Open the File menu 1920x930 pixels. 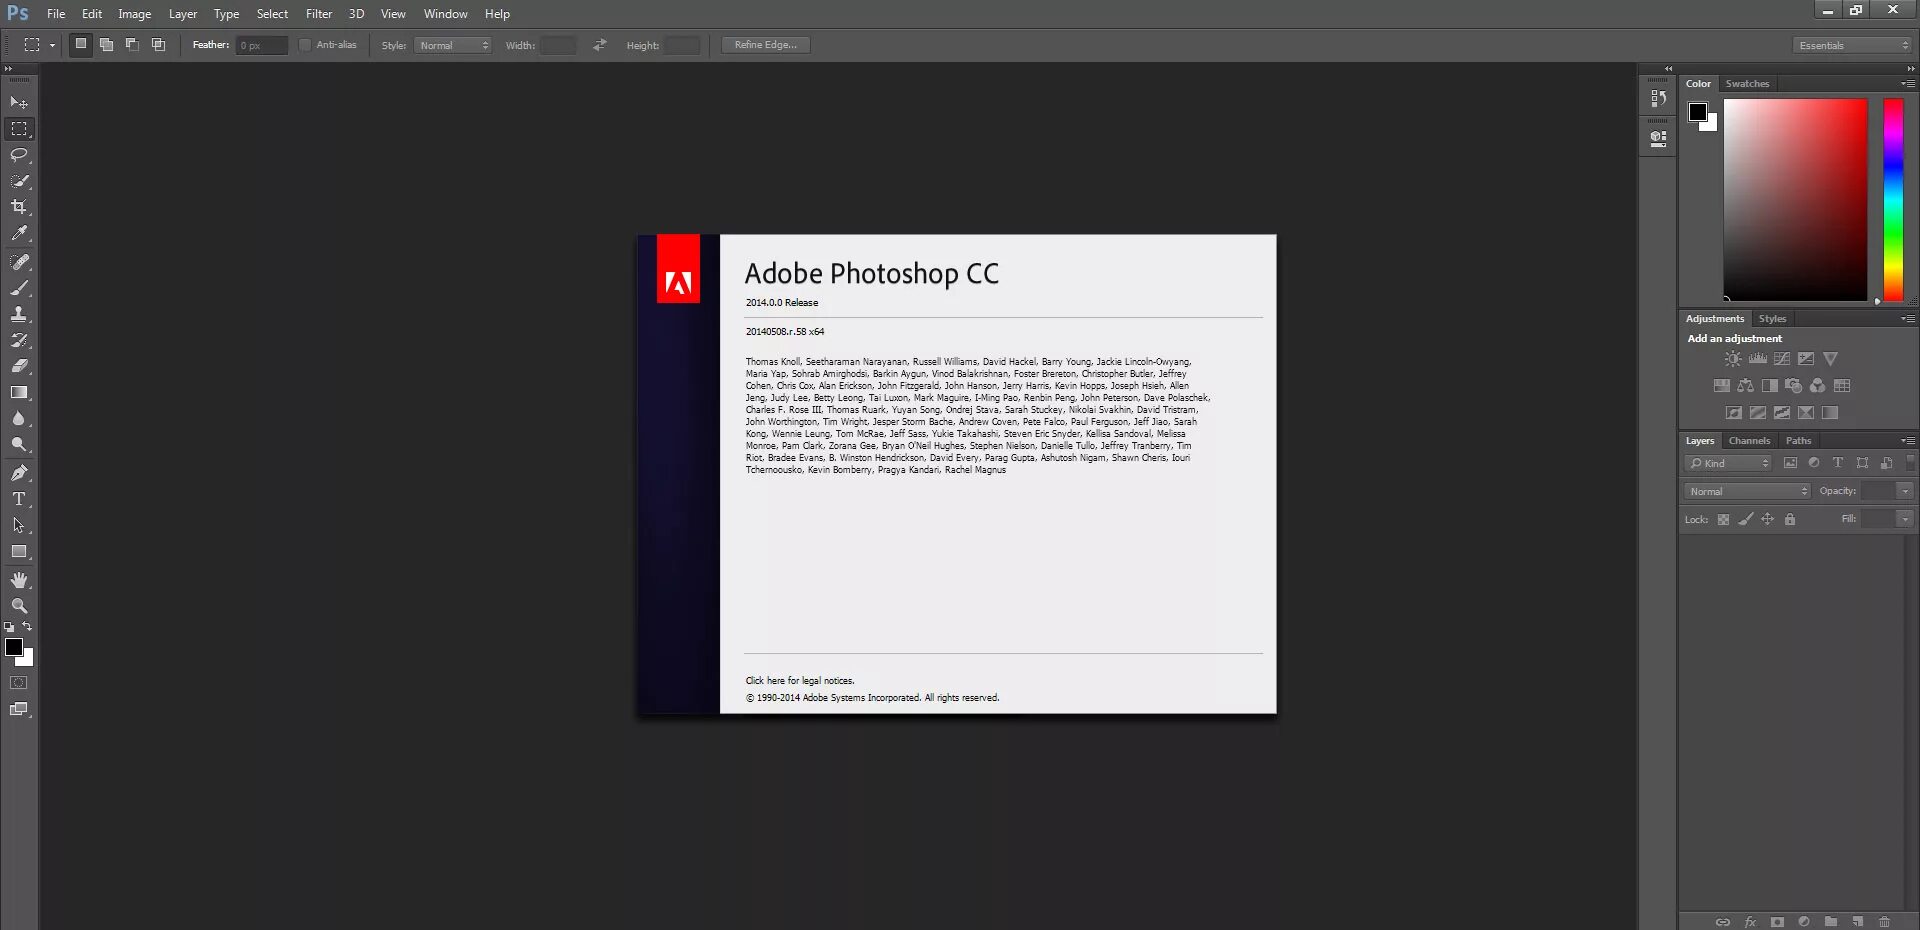click(x=56, y=14)
